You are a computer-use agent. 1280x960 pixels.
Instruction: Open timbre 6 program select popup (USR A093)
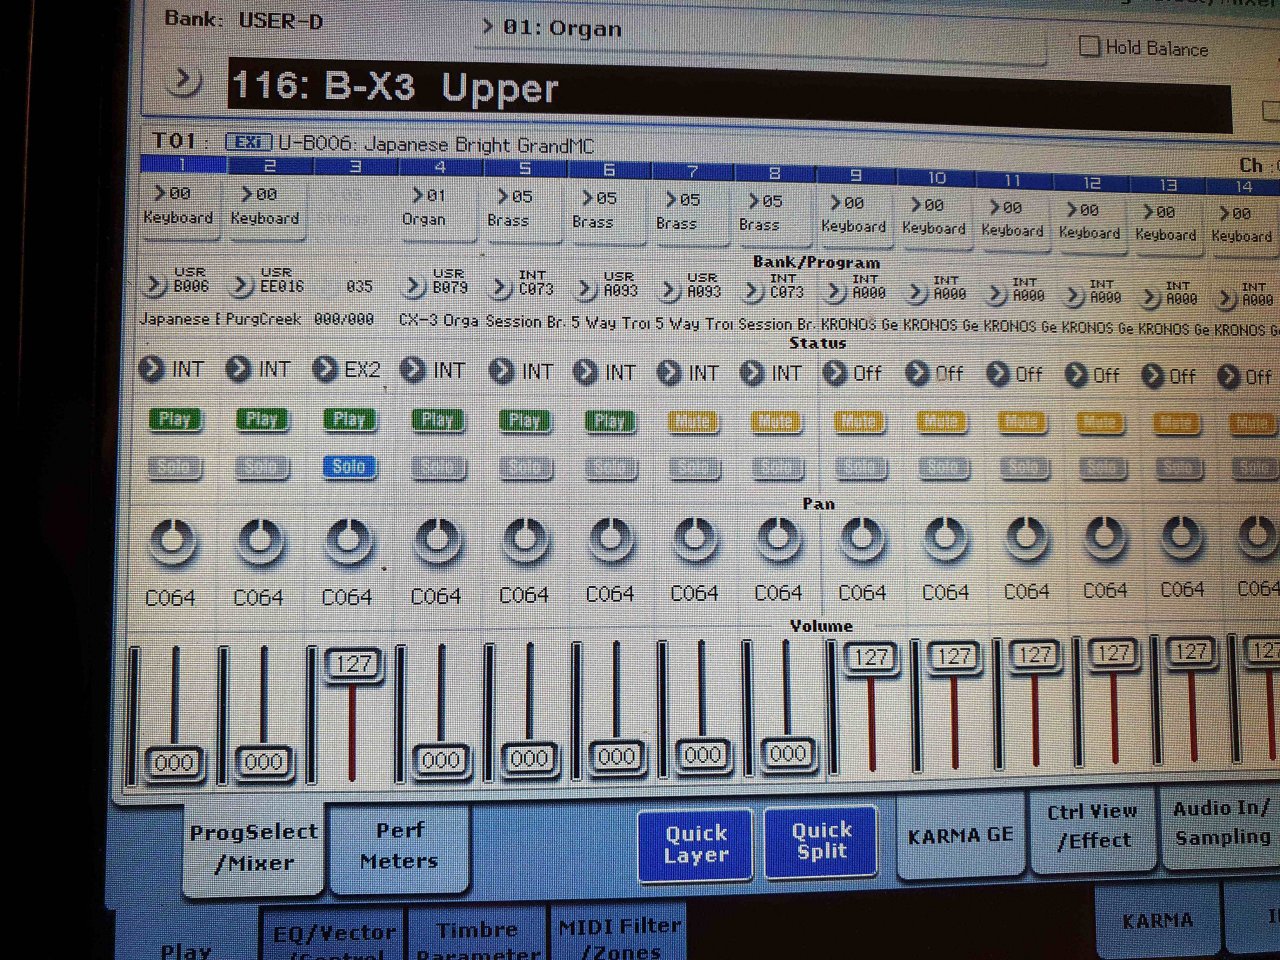(586, 290)
